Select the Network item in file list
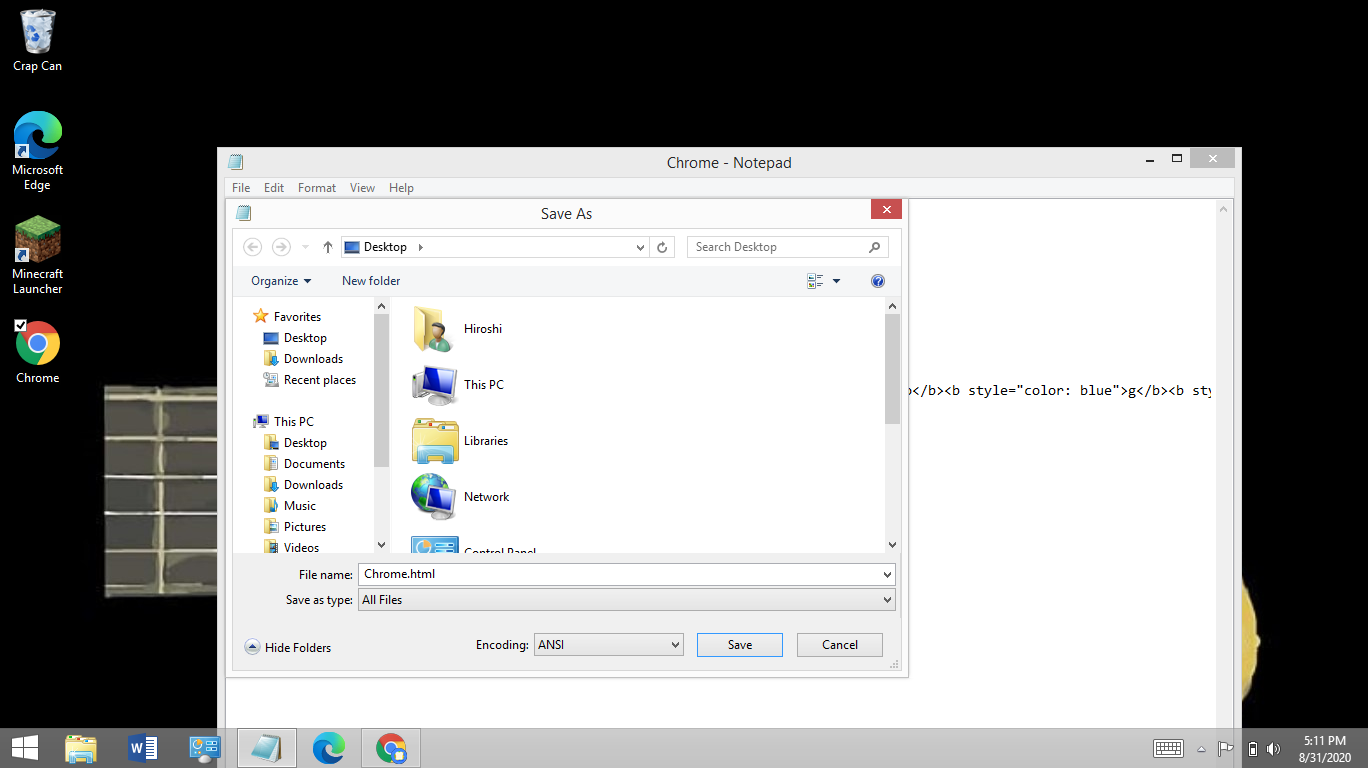This screenshot has height=768, width=1368. pos(460,497)
